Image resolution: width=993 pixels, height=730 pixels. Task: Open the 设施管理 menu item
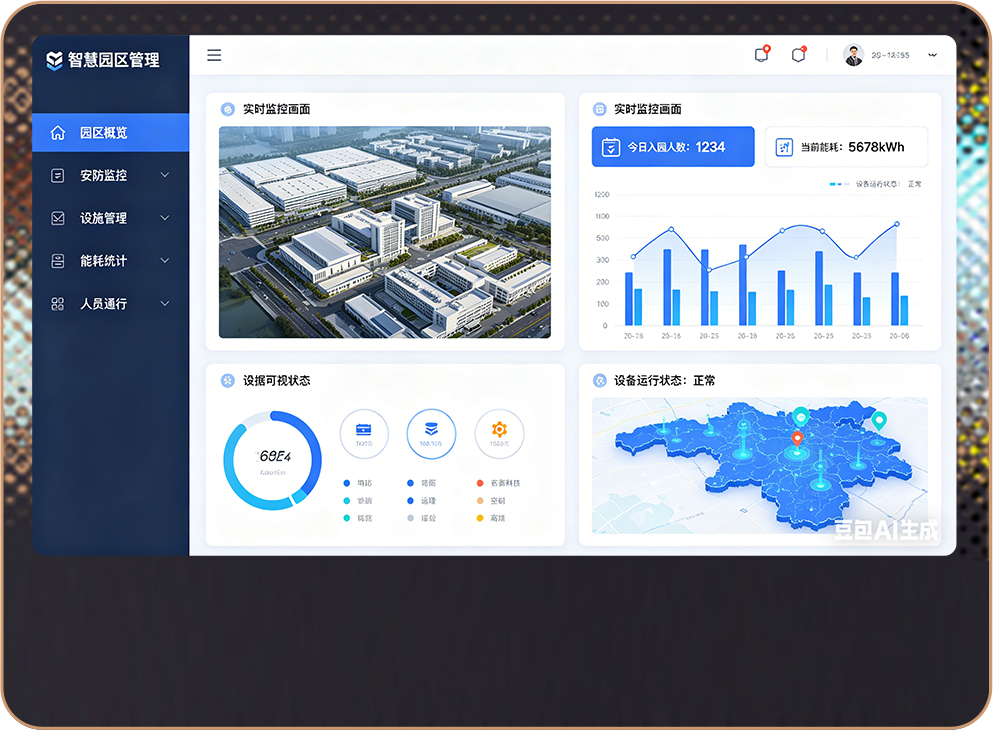point(111,218)
